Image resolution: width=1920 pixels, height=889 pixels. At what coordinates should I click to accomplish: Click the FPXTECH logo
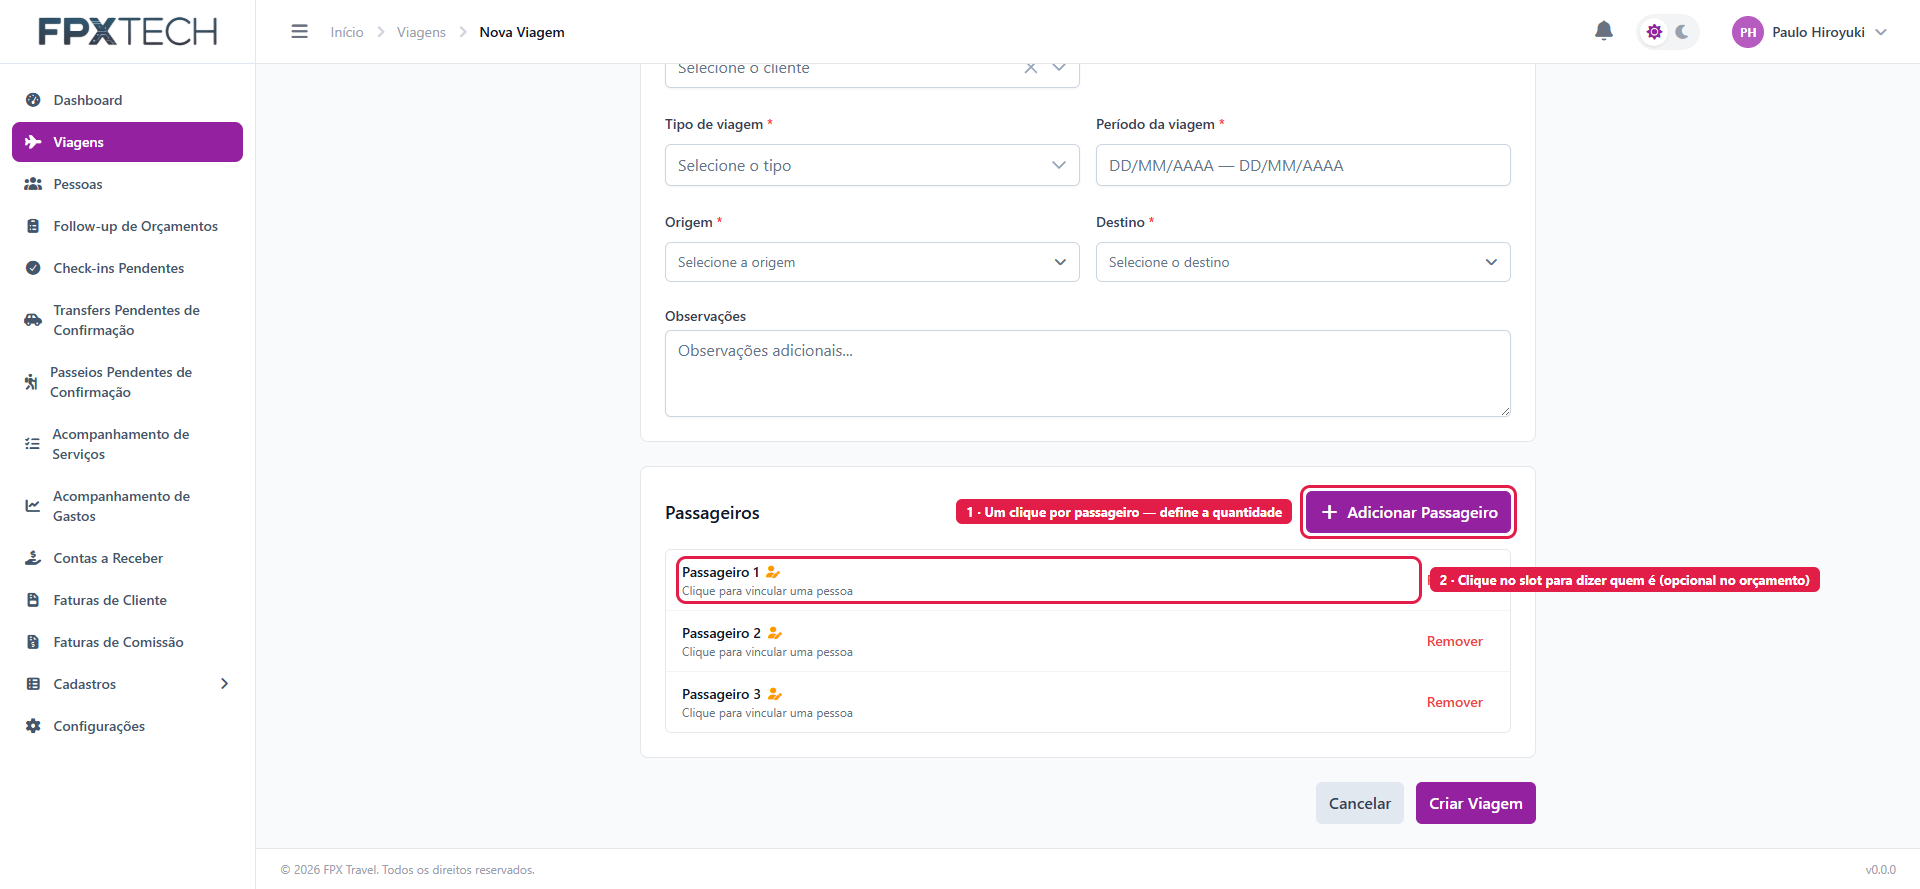[128, 32]
